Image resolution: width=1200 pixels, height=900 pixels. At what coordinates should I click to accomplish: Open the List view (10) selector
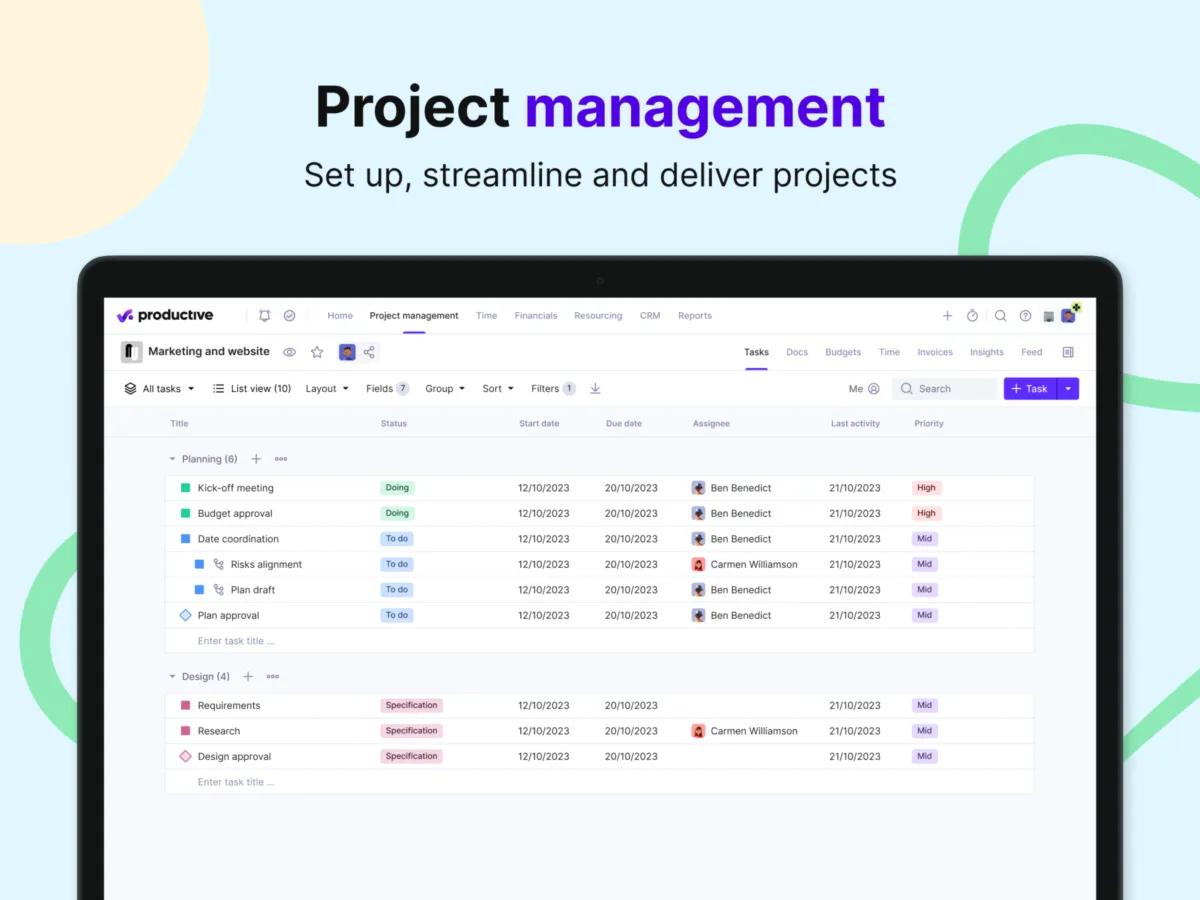tap(252, 389)
